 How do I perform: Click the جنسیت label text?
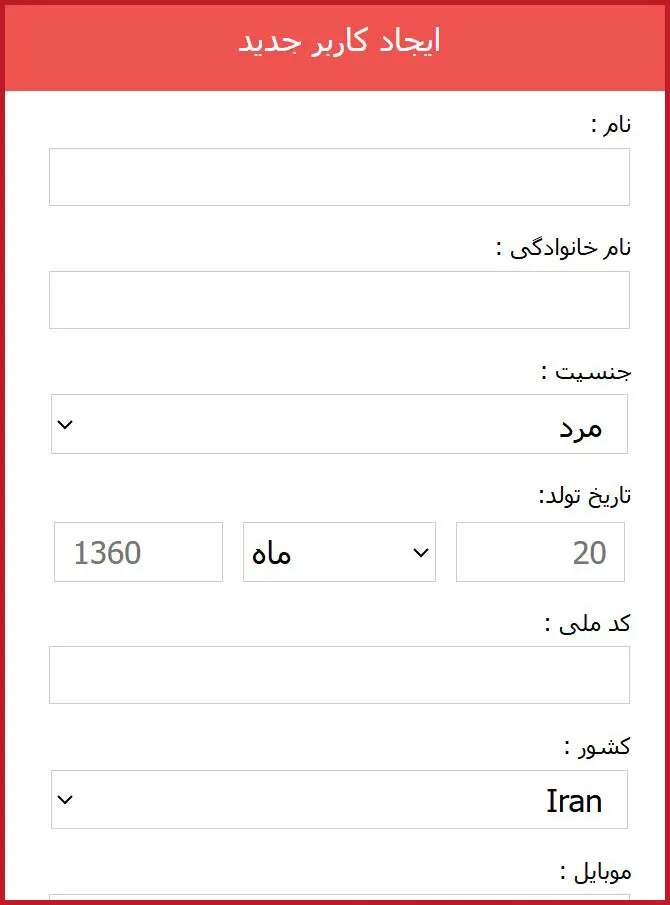tap(586, 372)
